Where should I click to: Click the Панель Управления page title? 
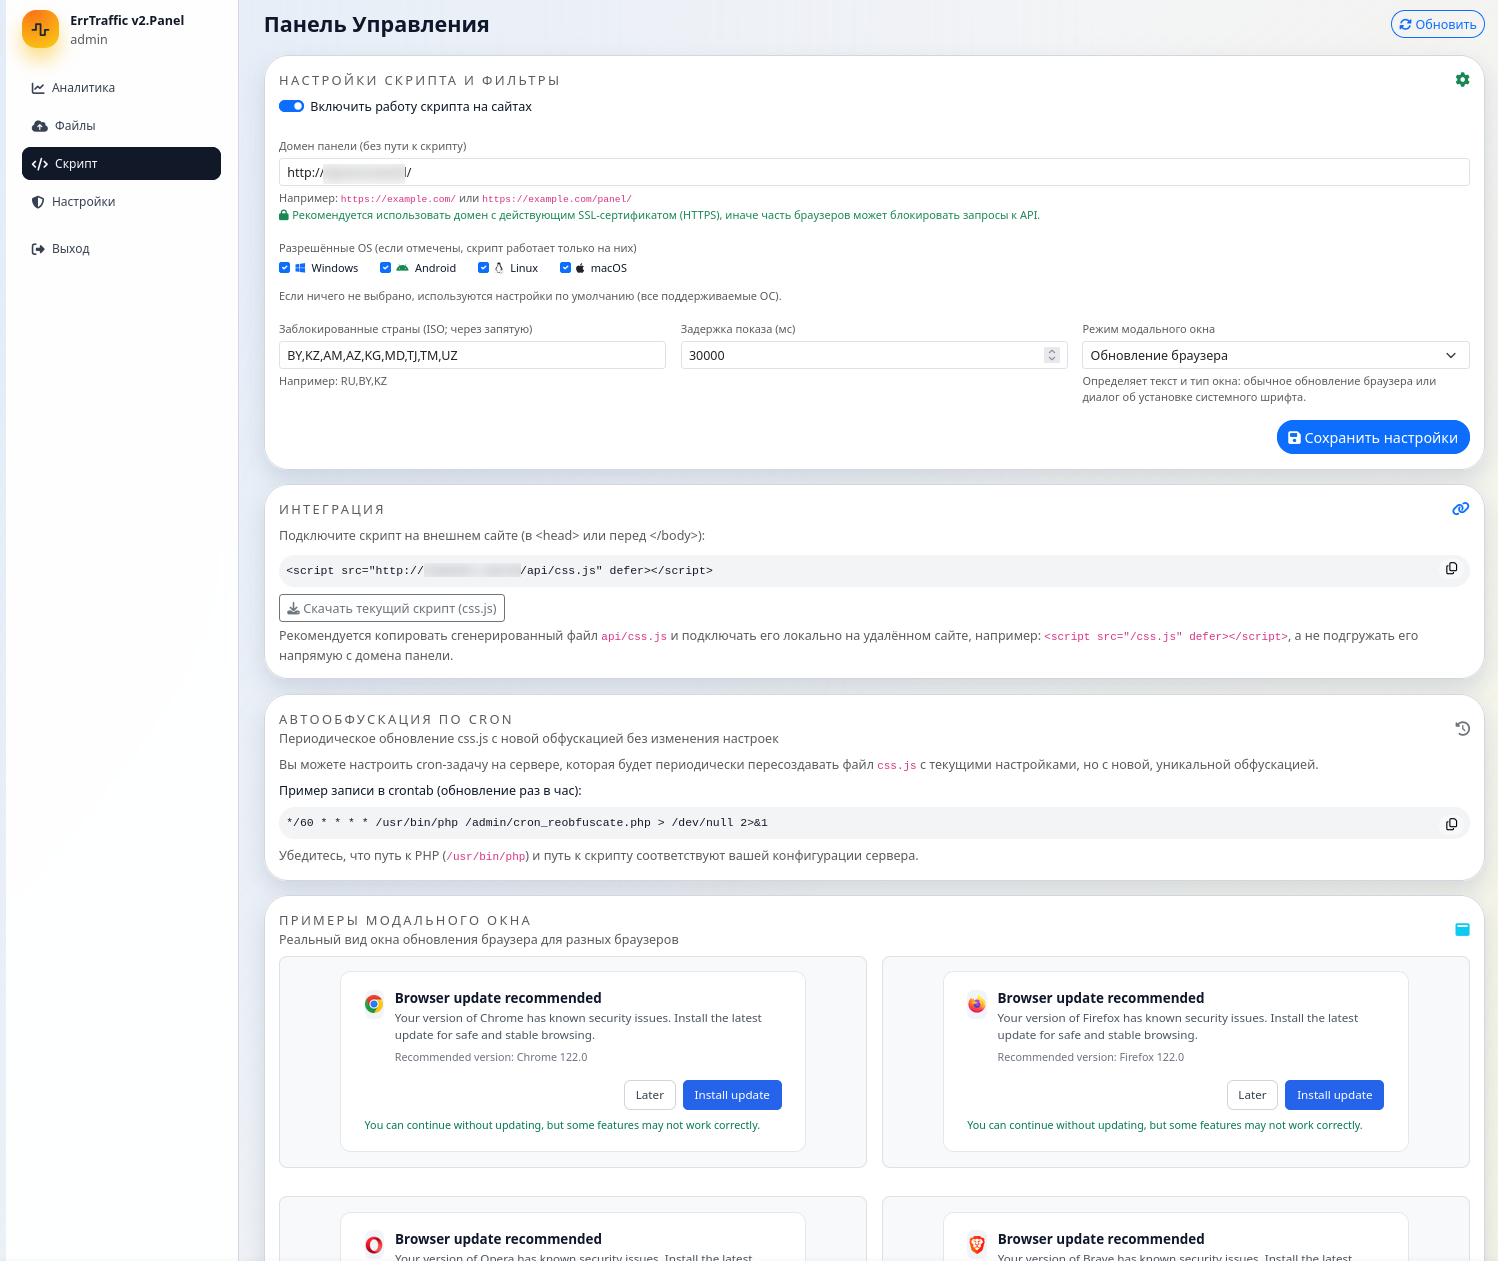(x=376, y=25)
